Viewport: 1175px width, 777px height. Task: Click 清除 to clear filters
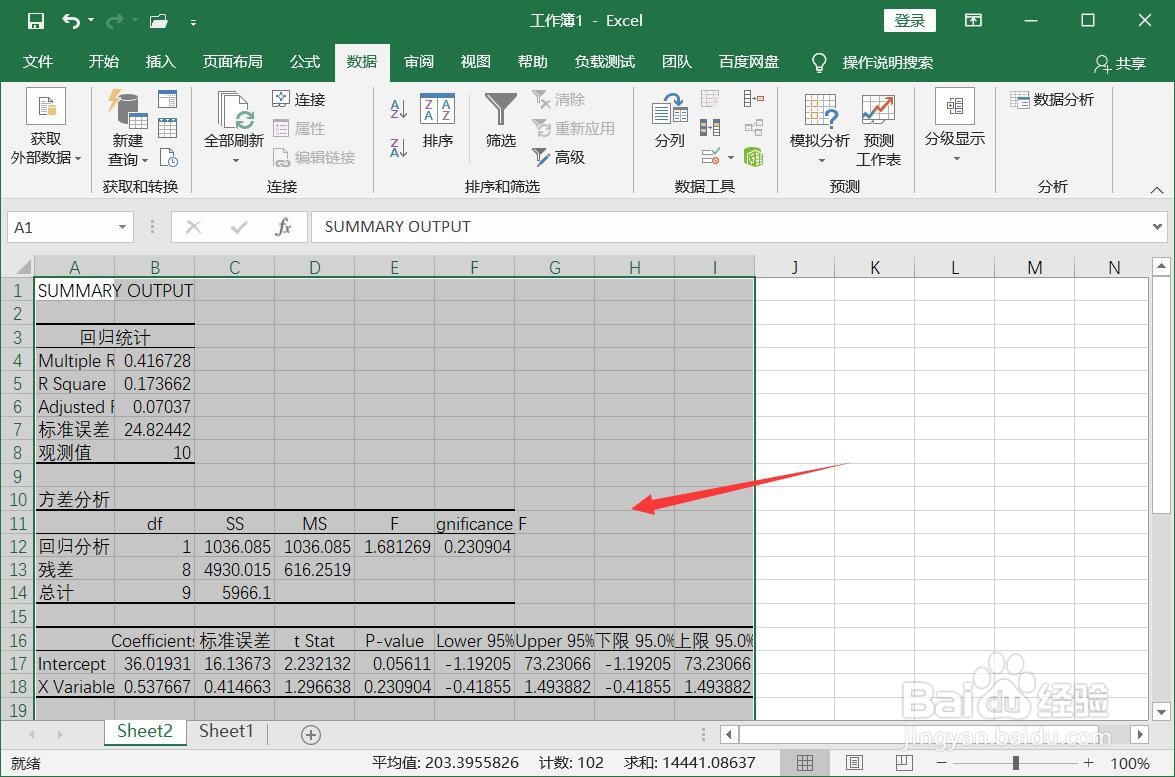point(560,99)
